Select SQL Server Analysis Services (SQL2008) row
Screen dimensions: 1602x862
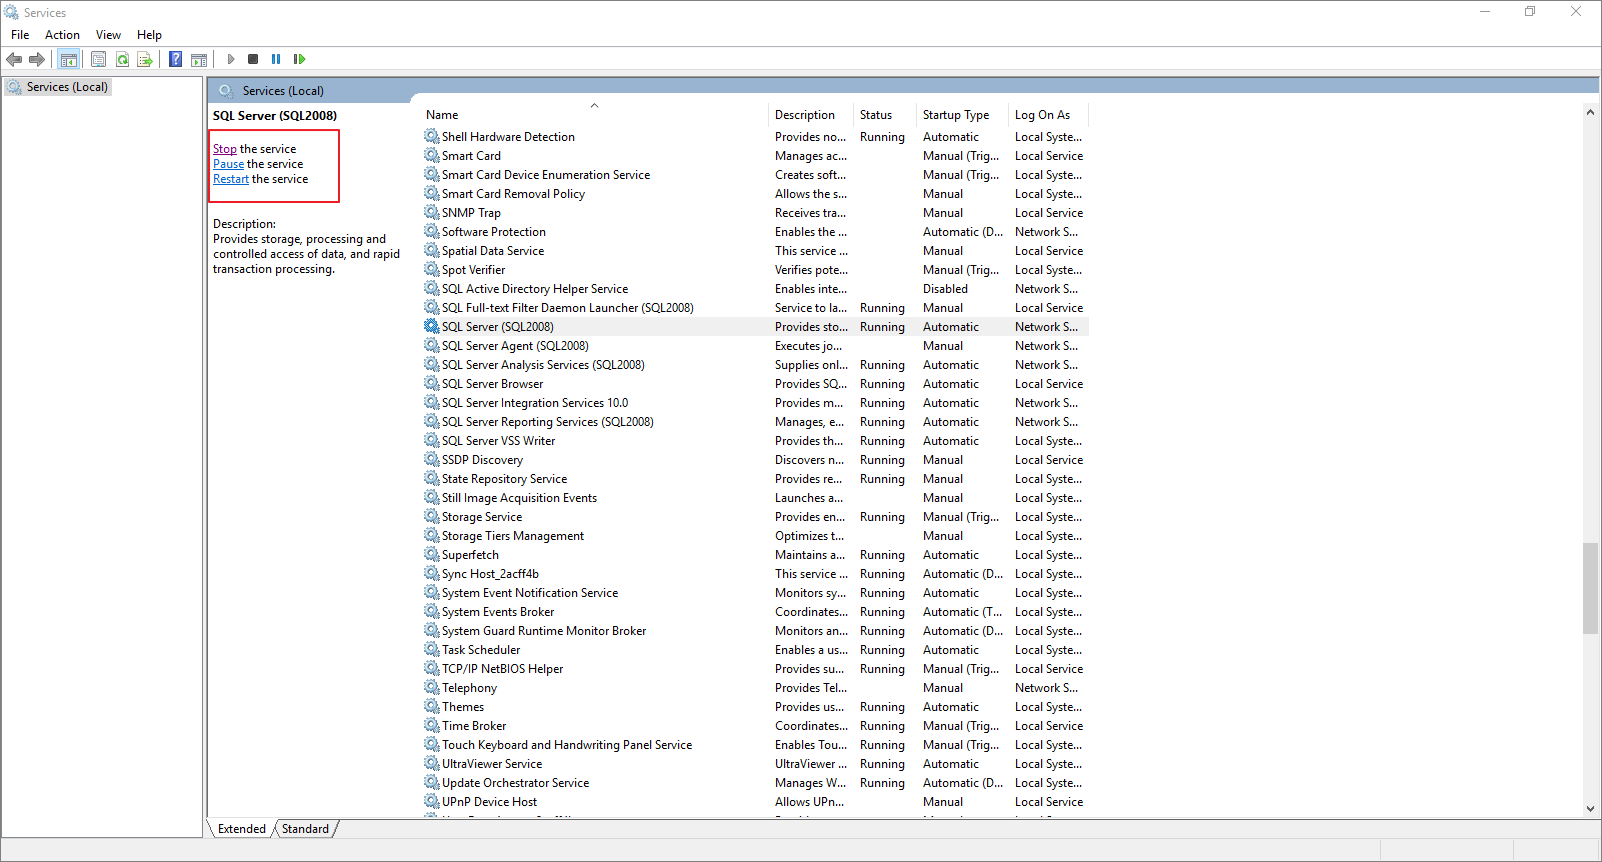(x=755, y=364)
